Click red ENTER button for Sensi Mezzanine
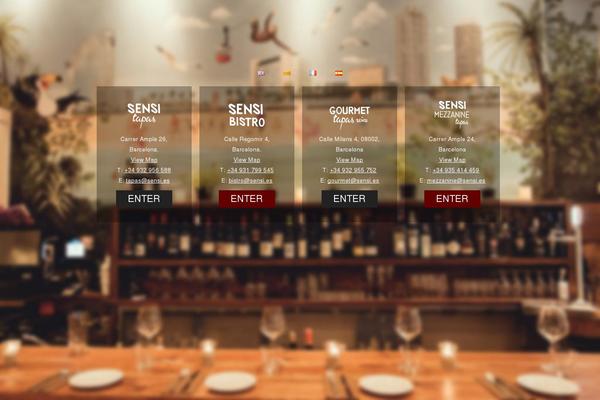 [x=452, y=199]
